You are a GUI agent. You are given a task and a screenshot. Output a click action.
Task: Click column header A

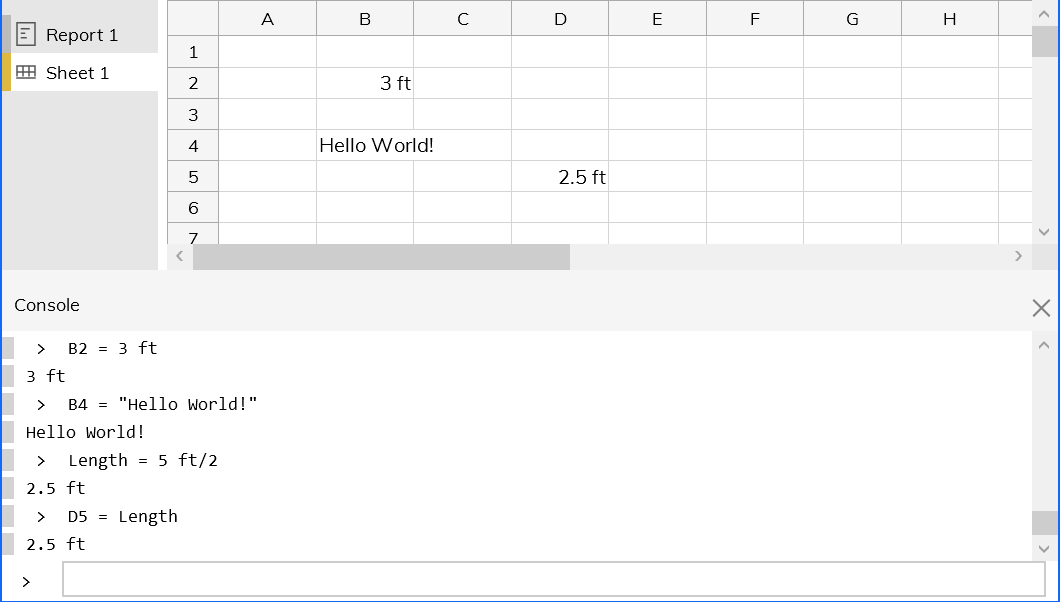(267, 19)
